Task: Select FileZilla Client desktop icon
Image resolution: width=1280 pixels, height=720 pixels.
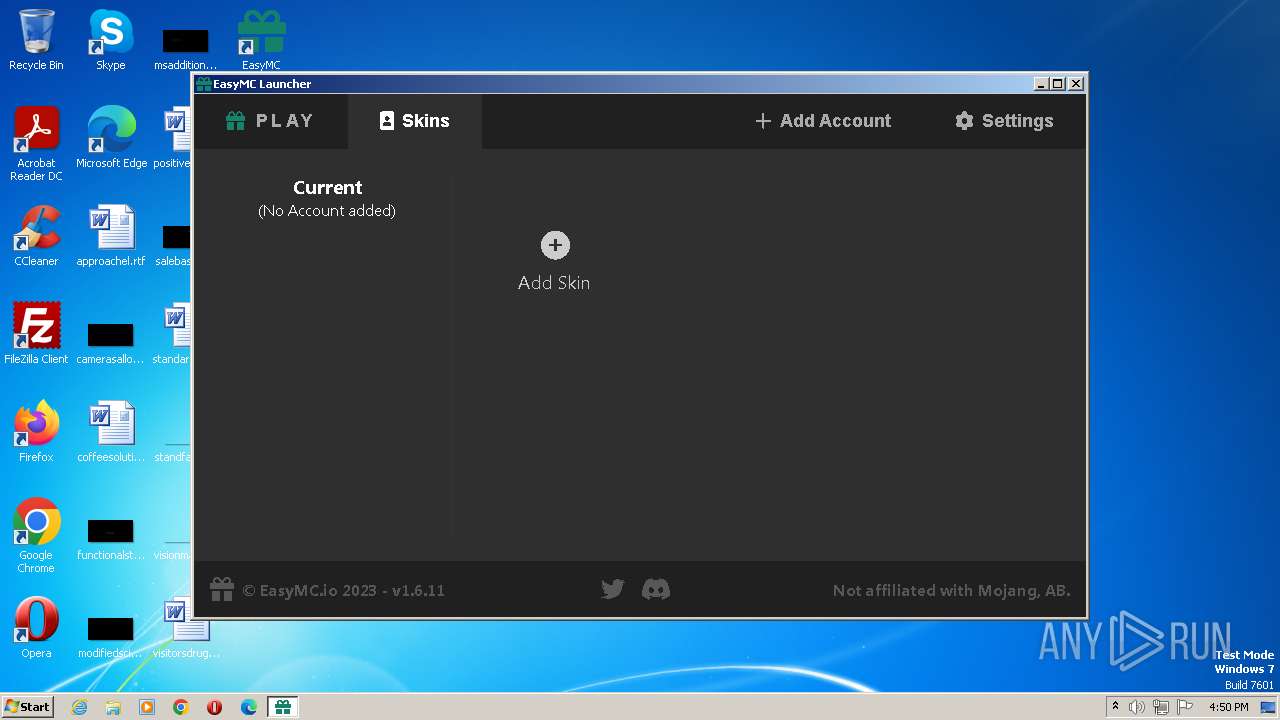Action: [x=36, y=334]
